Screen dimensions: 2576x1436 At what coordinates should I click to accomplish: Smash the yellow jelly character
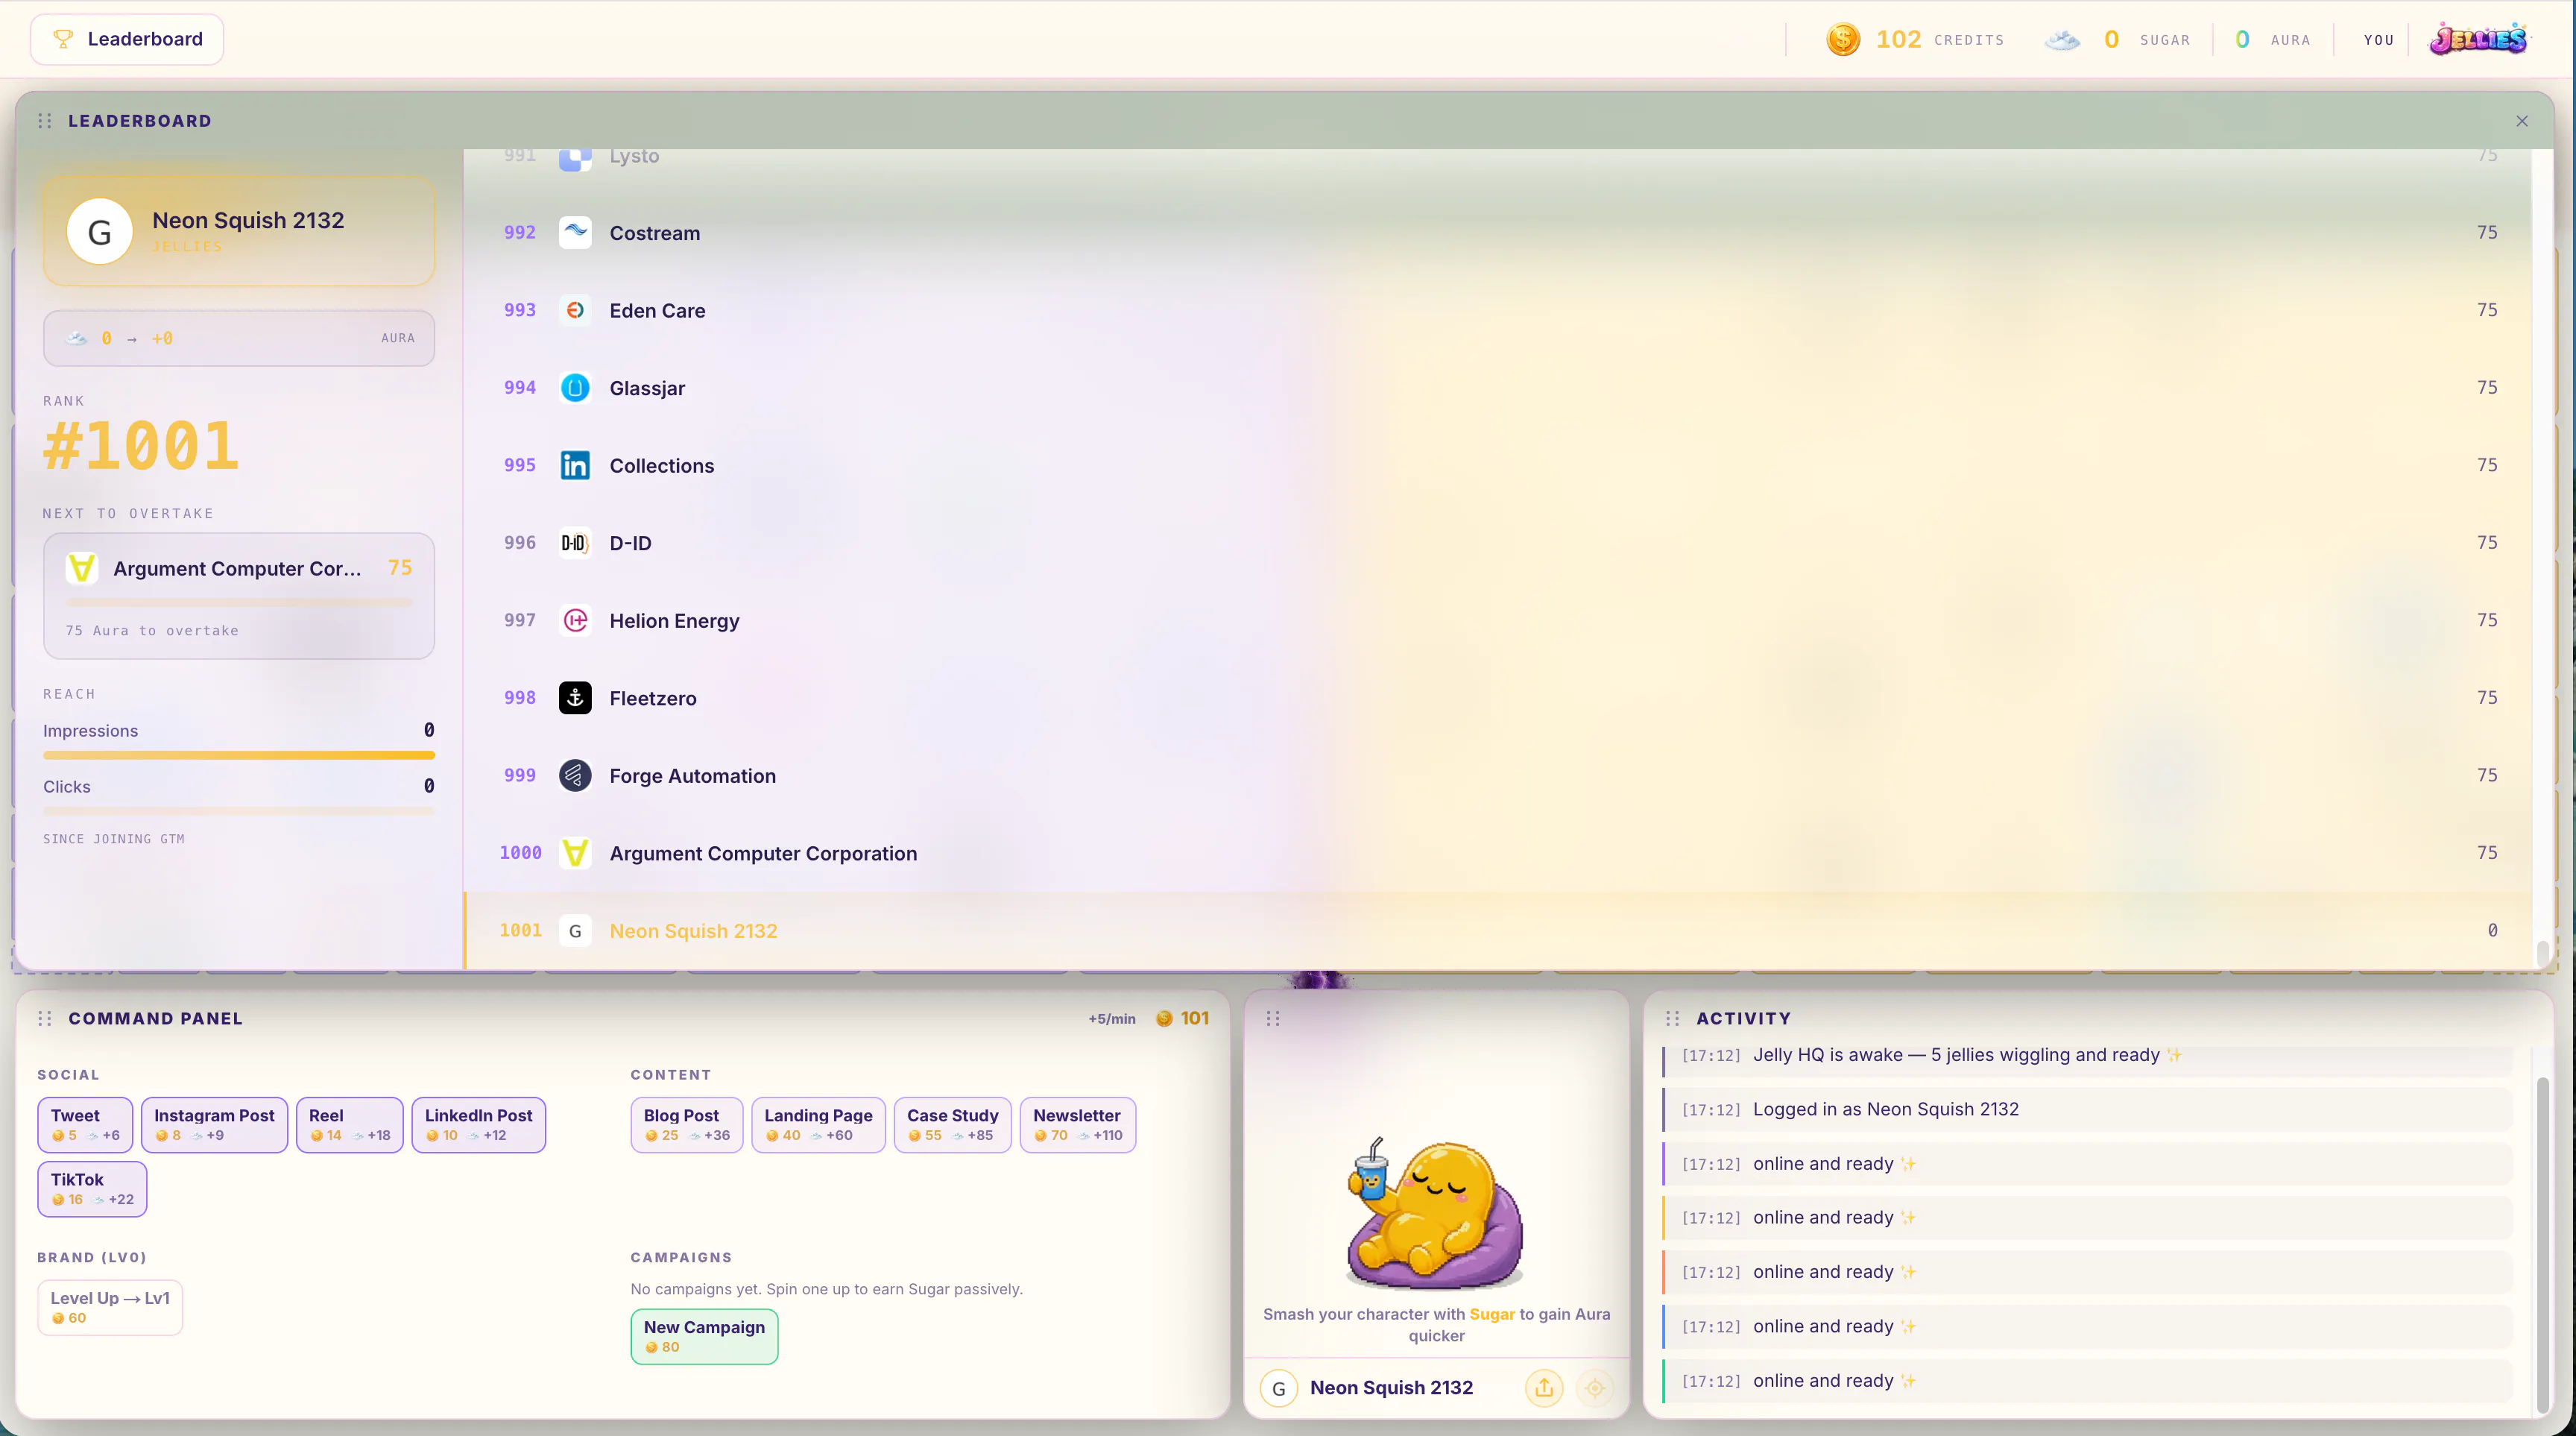tap(1435, 1213)
